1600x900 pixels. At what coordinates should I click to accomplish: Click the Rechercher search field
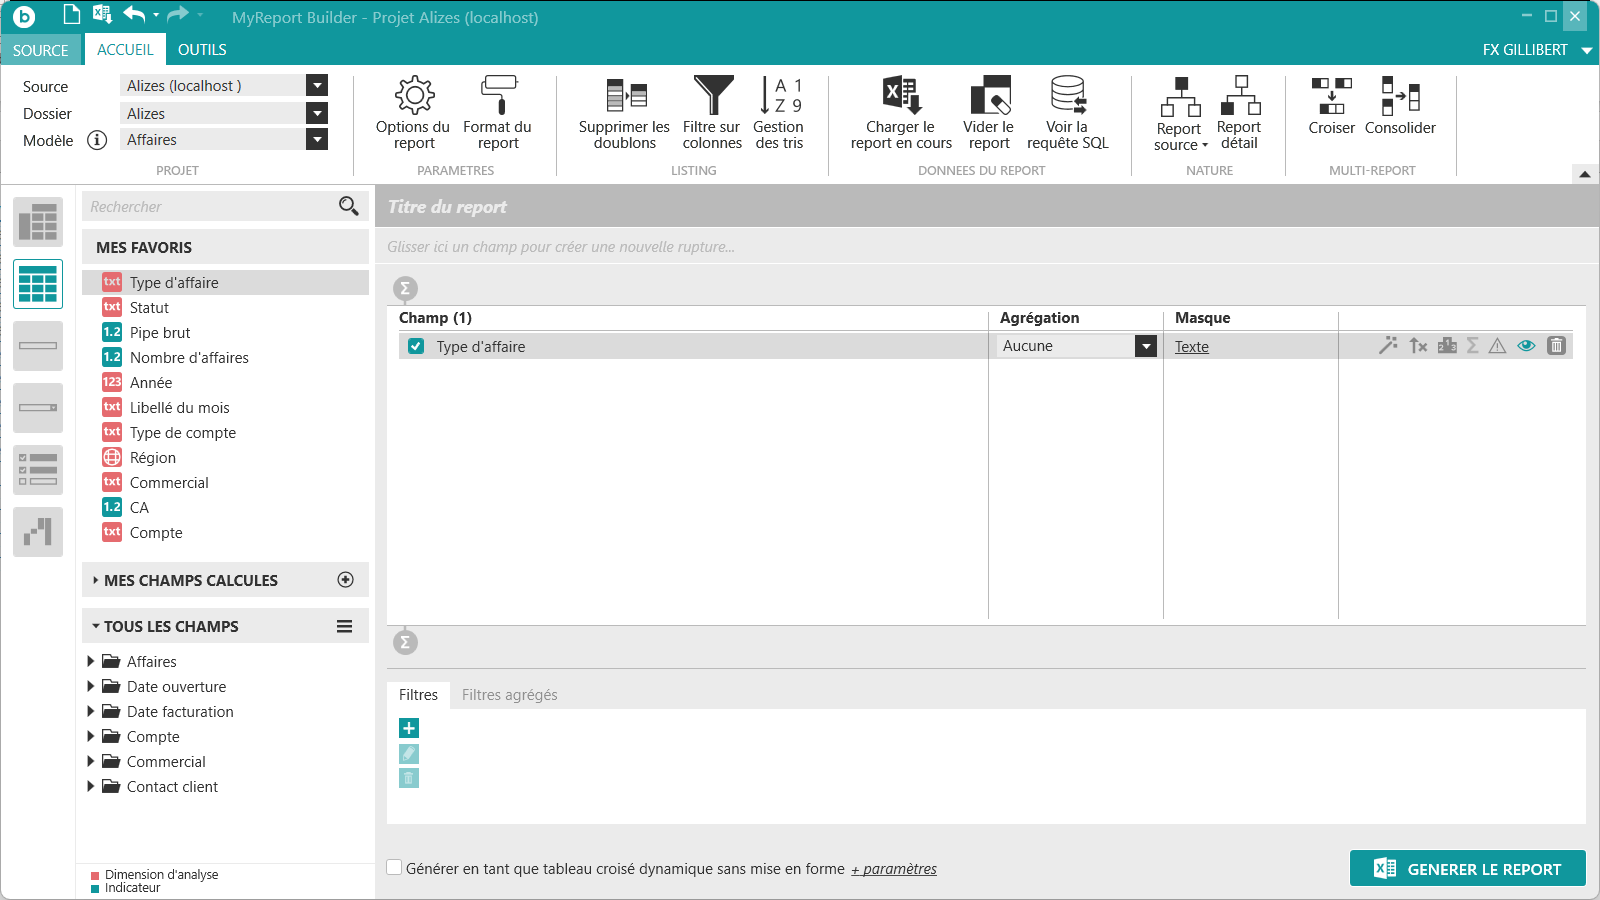(212, 207)
